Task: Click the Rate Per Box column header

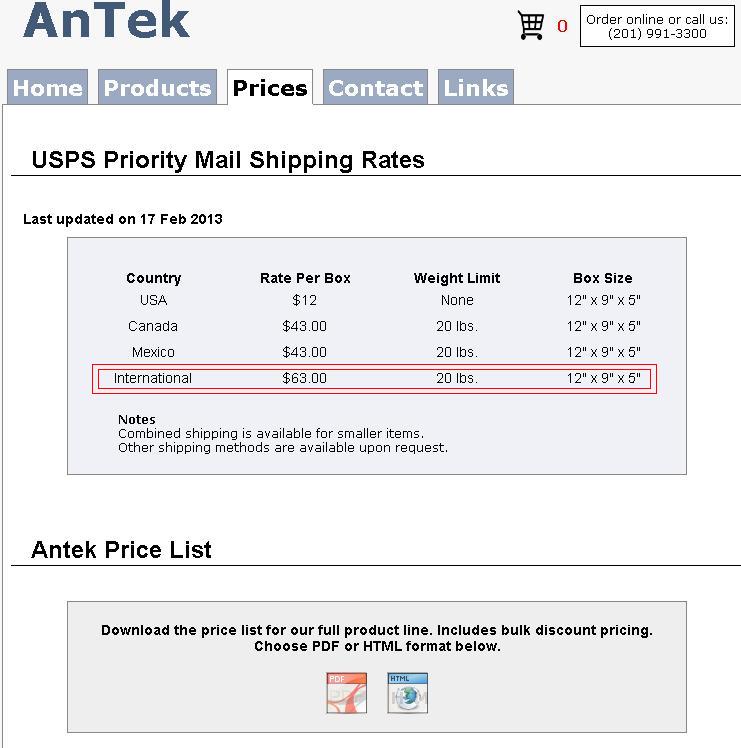Action: 305,278
